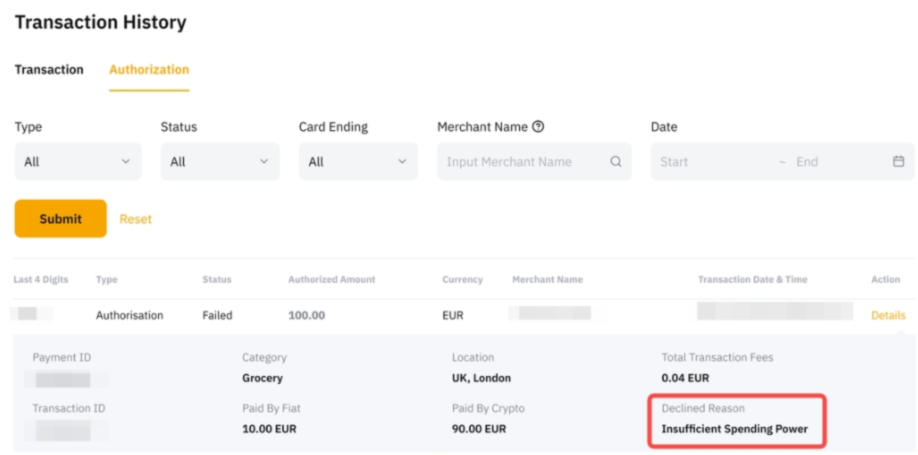Click the magnifier icon in merchant search

[616, 162]
